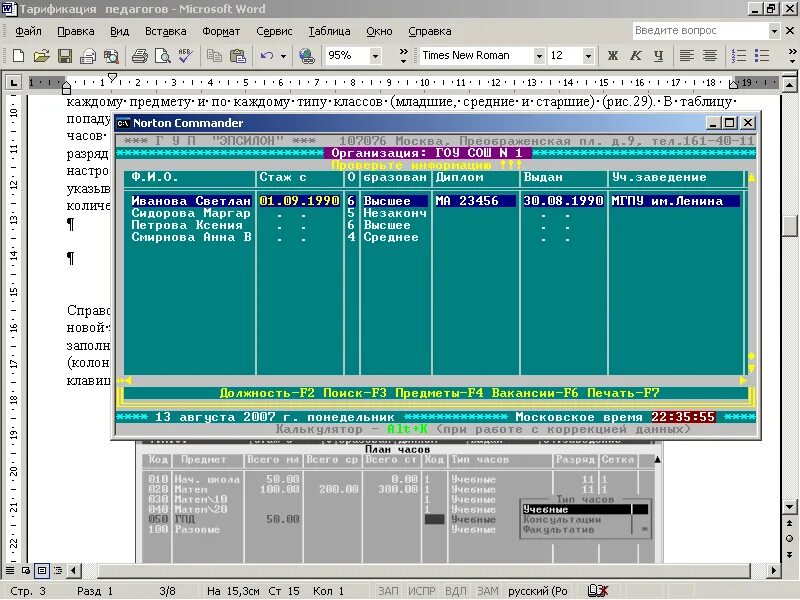Click the Печать-F7 command in the bottom bar
The width and height of the screenshot is (800, 600).
623,393
